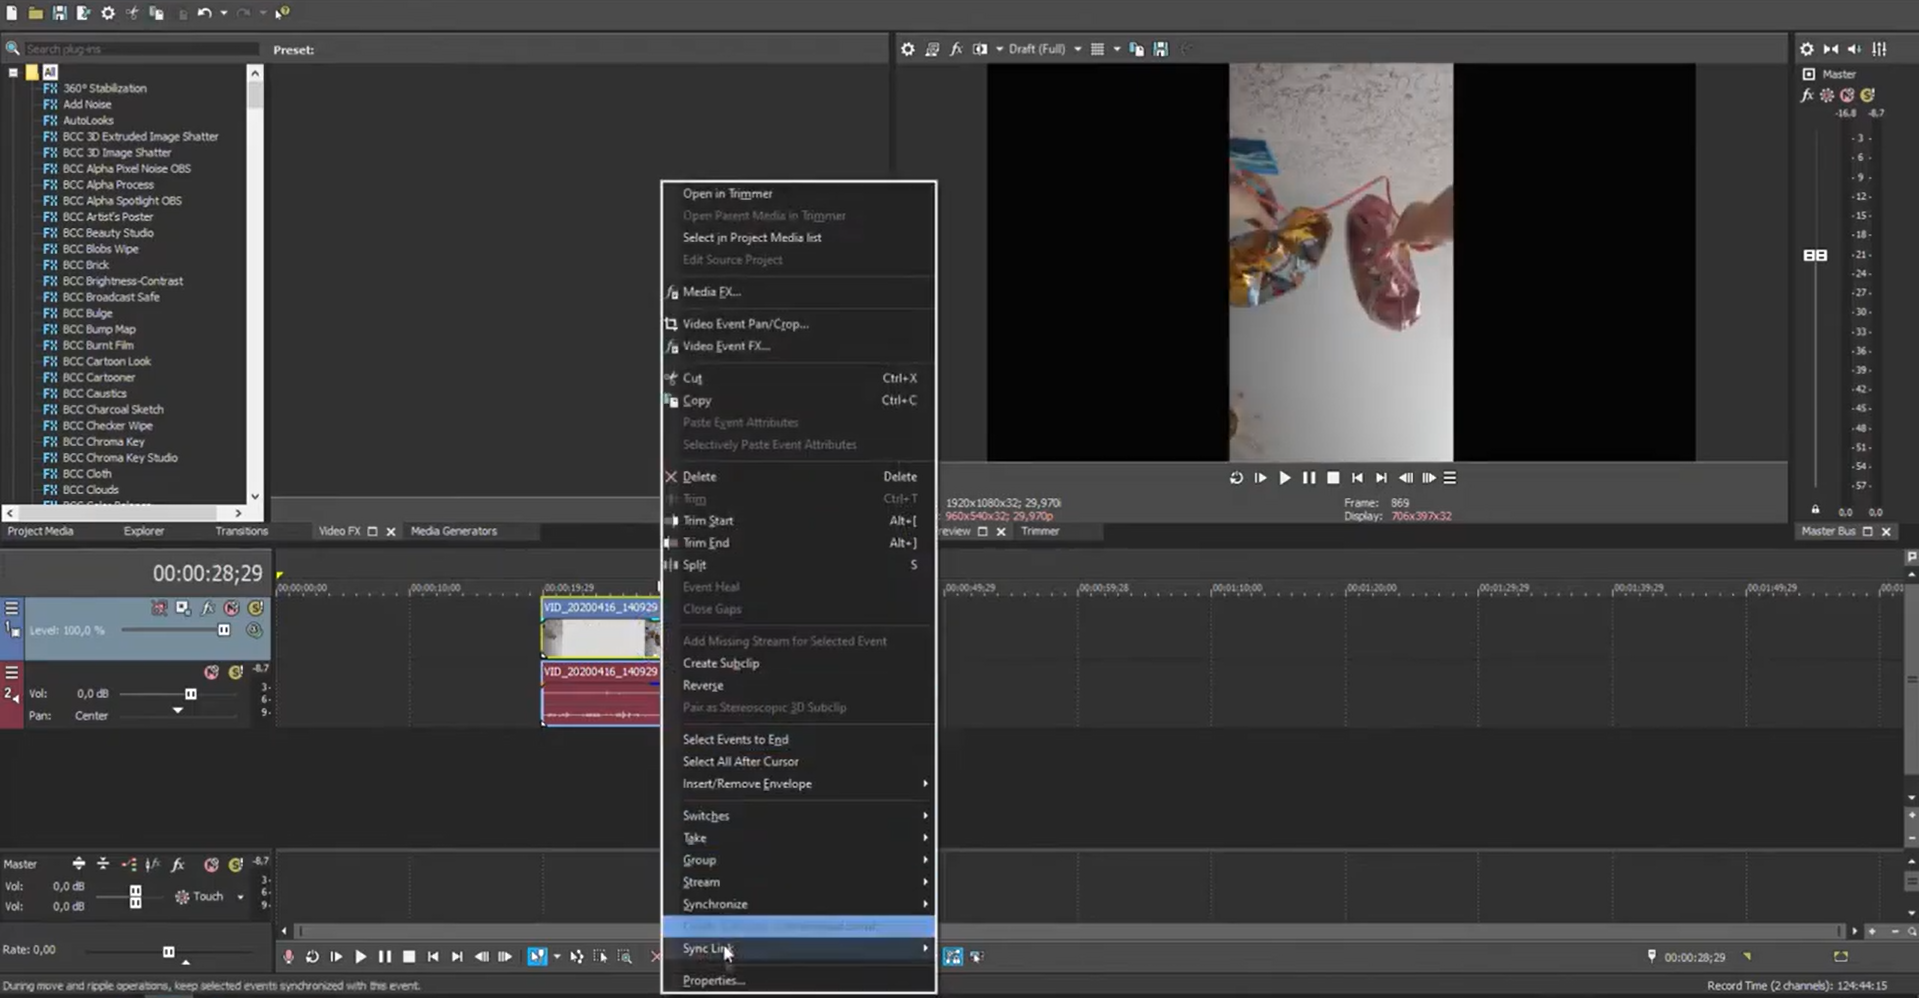
Task: Open the Touch automation mode dropdown
Action: click(240, 897)
